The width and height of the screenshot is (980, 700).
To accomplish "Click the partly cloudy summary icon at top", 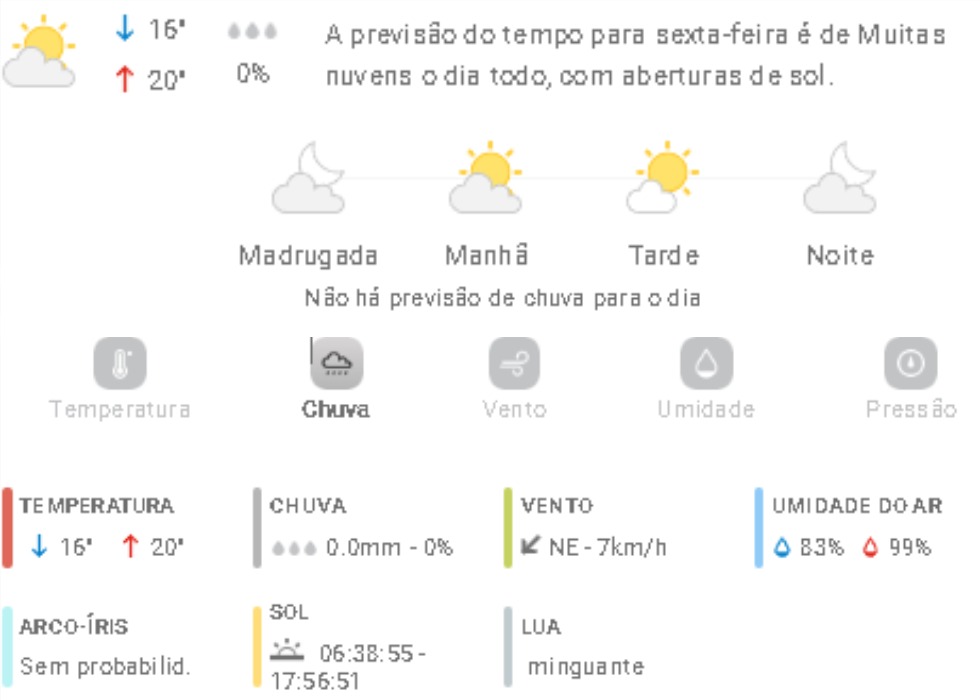I will [40, 53].
